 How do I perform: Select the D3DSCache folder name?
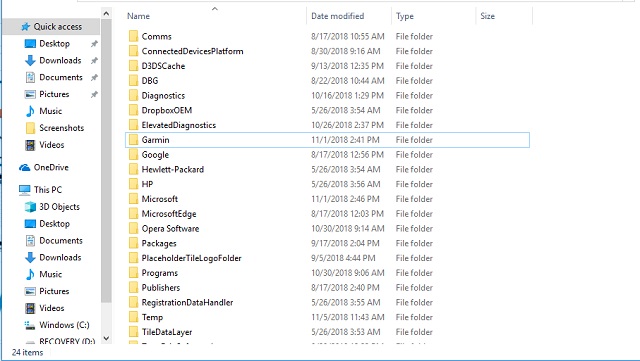click(163, 66)
